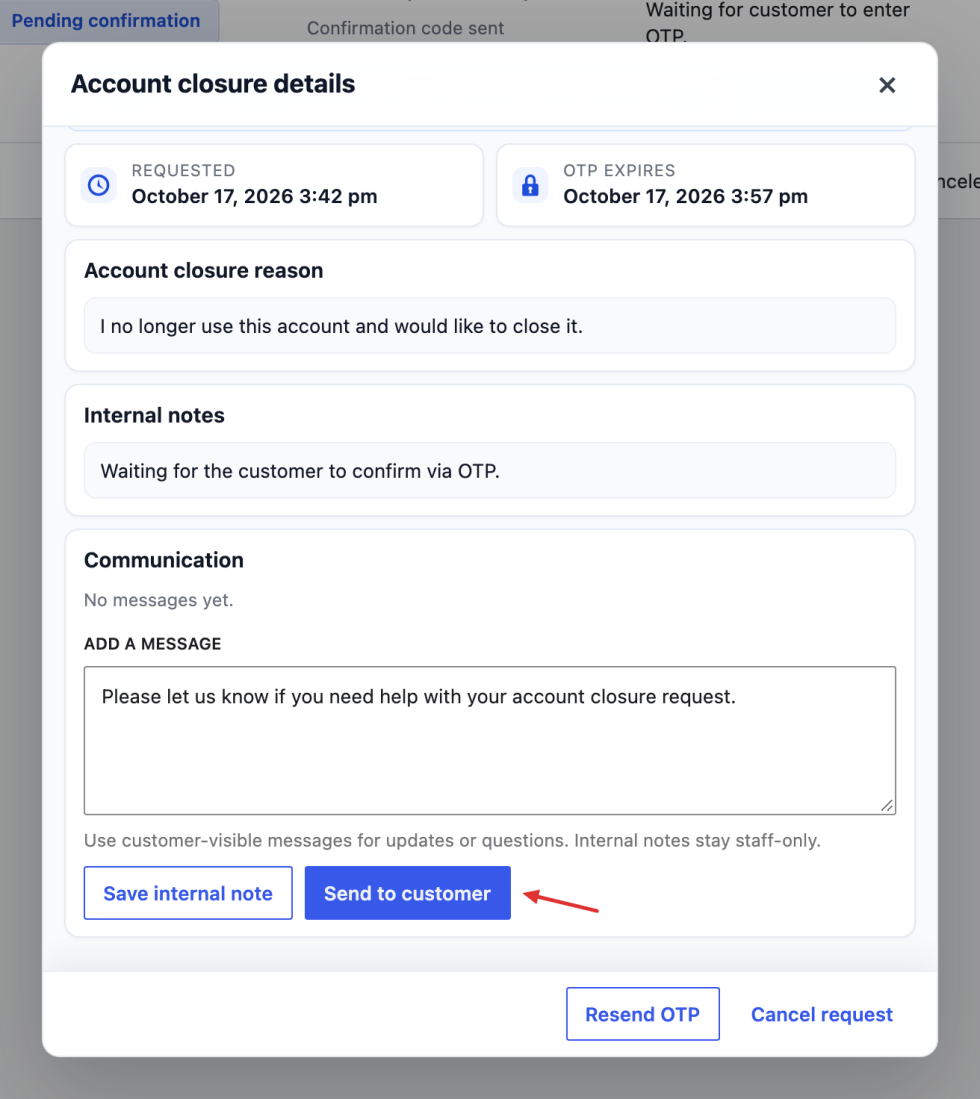980x1099 pixels.
Task: Click 'Waiting for customer to enter OTP' text
Action: (x=777, y=22)
